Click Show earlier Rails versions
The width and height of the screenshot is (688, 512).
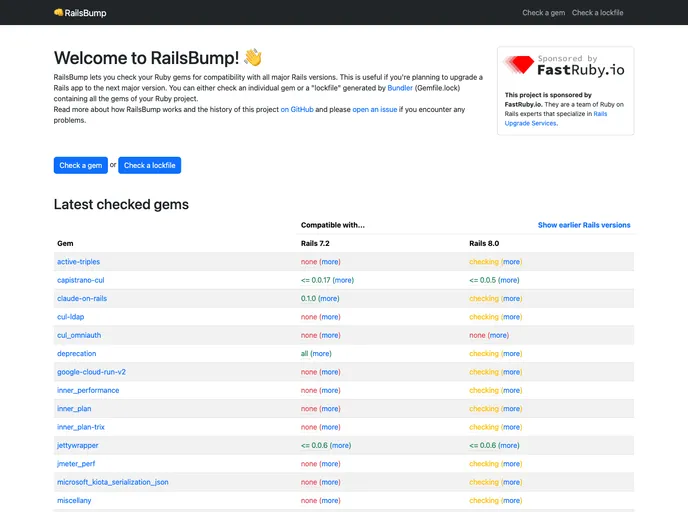tap(584, 225)
